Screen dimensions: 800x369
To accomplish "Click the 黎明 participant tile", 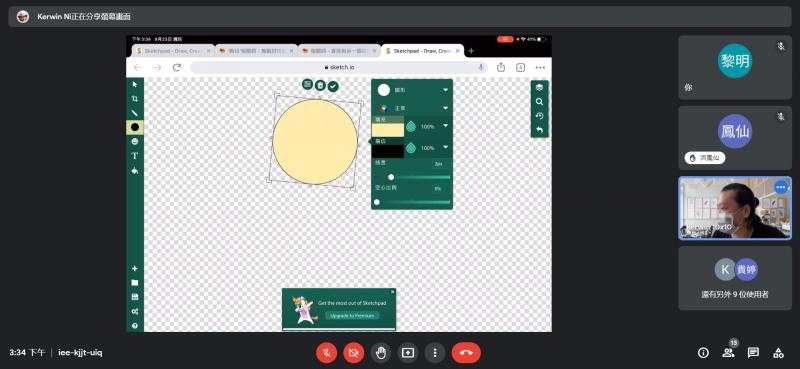I will coord(735,67).
